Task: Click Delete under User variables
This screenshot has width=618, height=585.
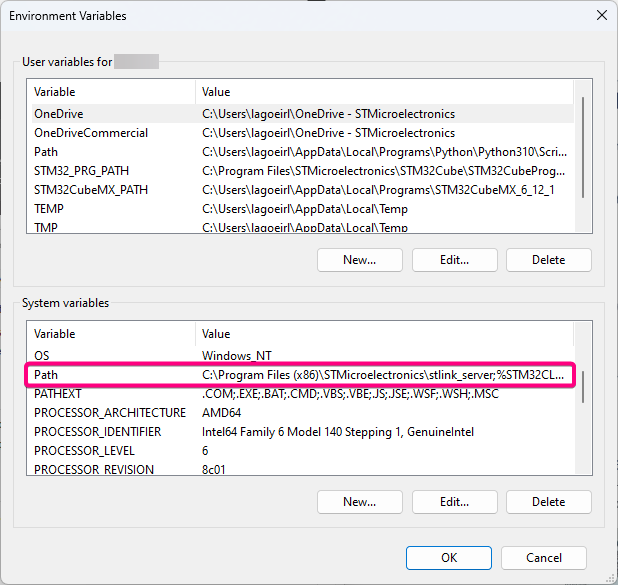Action: pos(548,260)
